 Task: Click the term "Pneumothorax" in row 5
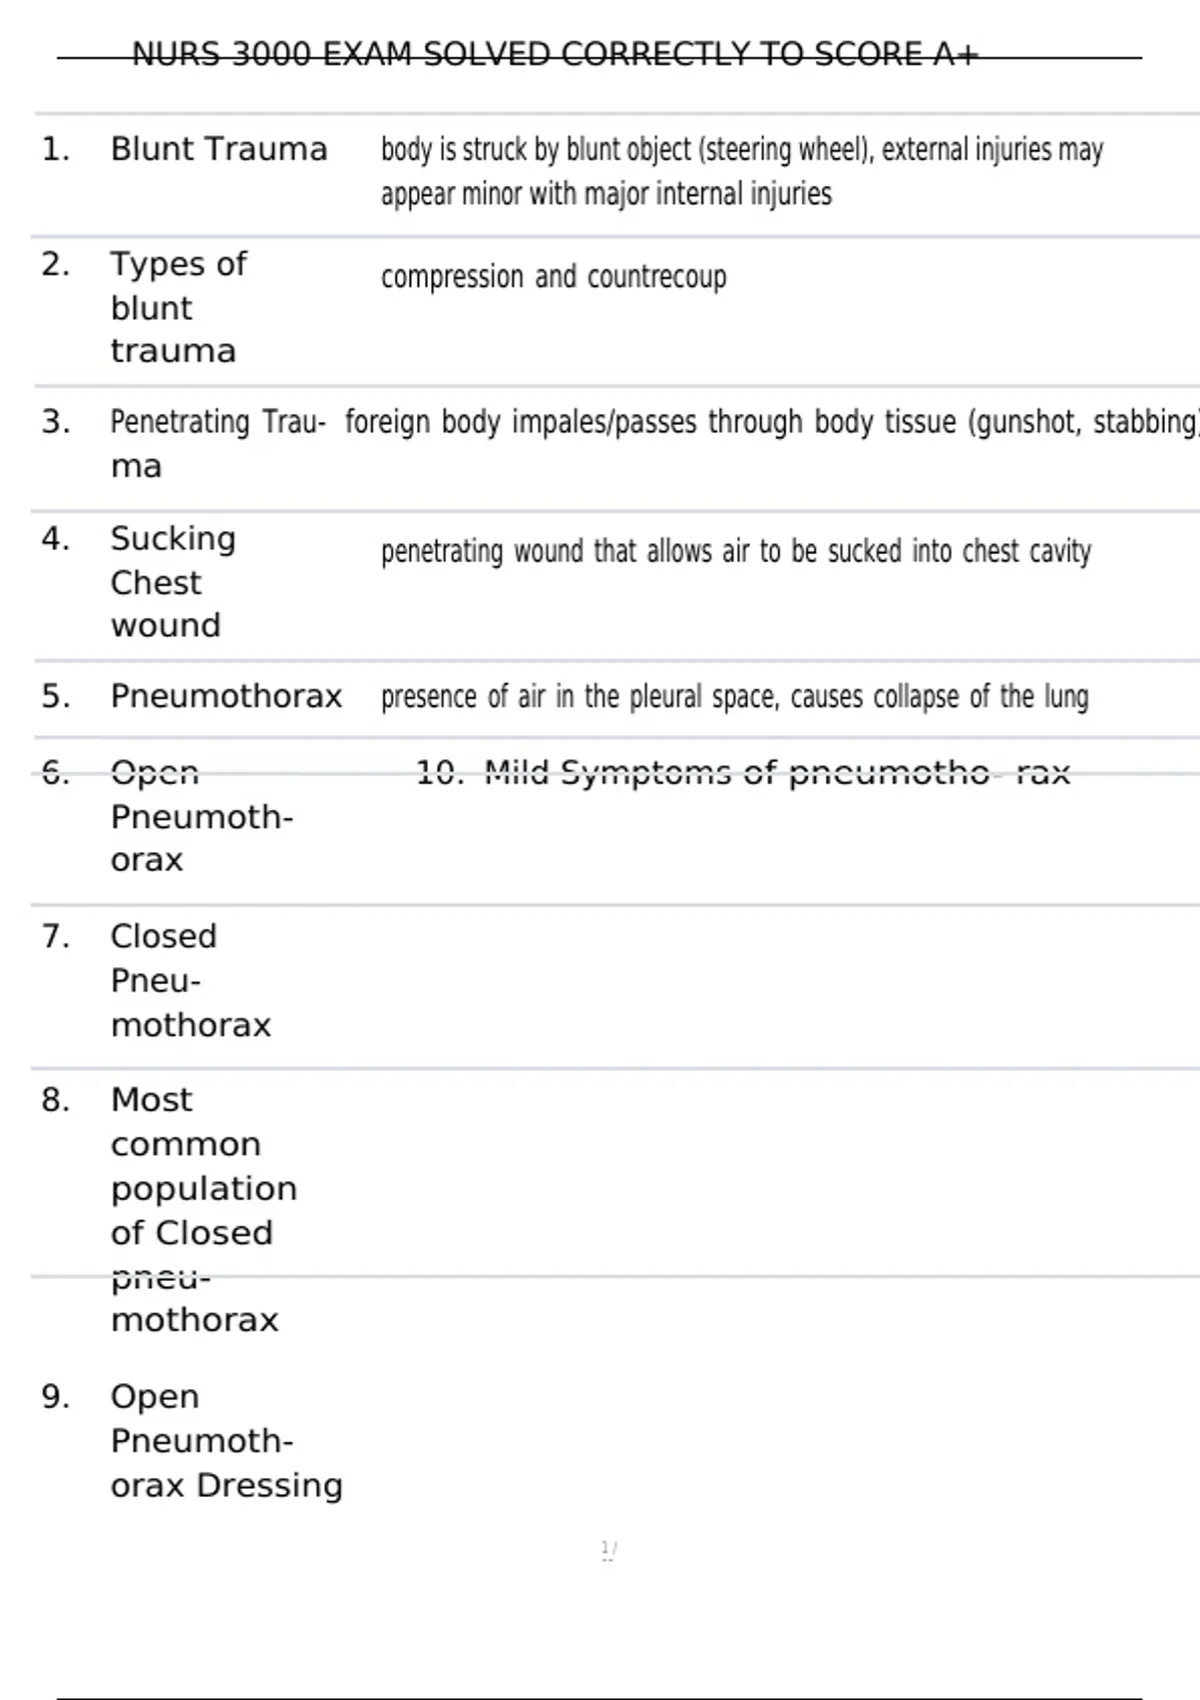click(x=226, y=696)
